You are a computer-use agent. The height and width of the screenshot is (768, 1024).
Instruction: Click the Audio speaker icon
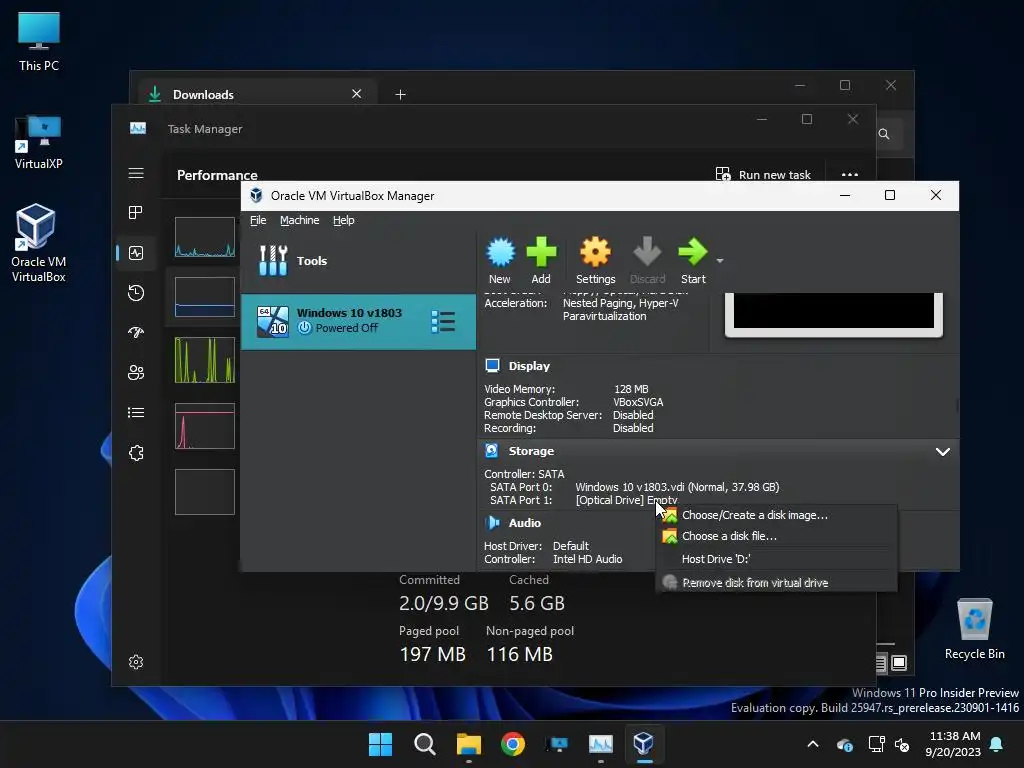click(492, 522)
